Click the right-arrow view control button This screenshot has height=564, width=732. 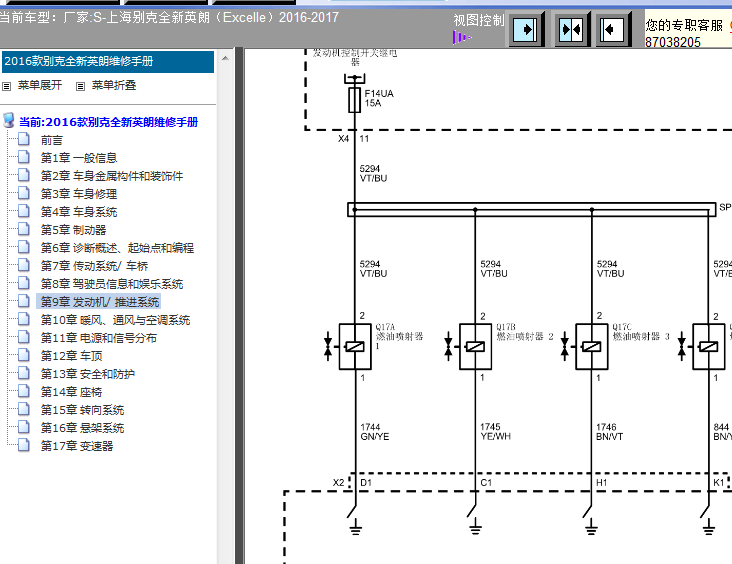[x=526, y=30]
